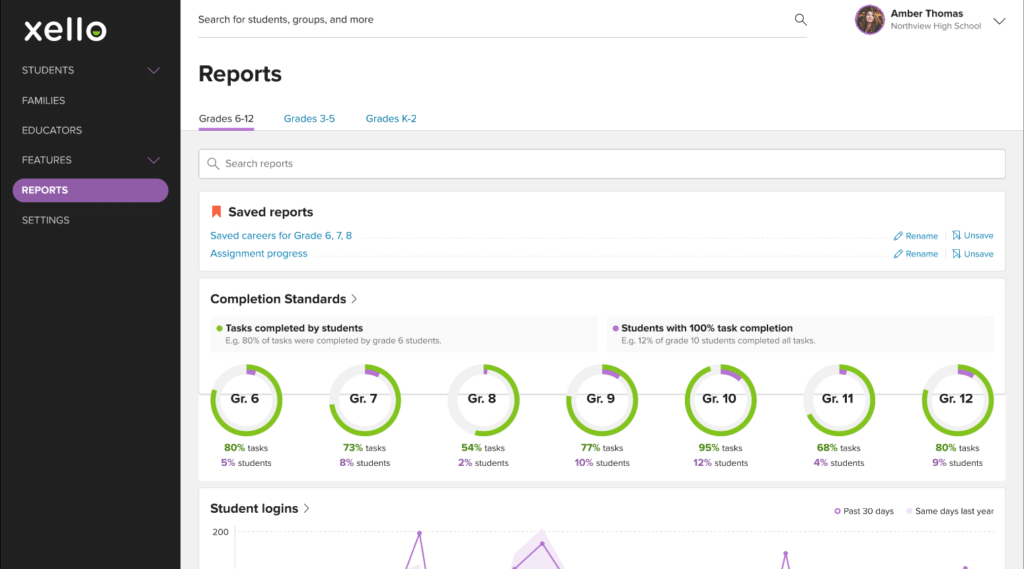Click bookmark icon next to Saved careers Unsave
1024x569 pixels.
pyautogui.click(x=956, y=235)
